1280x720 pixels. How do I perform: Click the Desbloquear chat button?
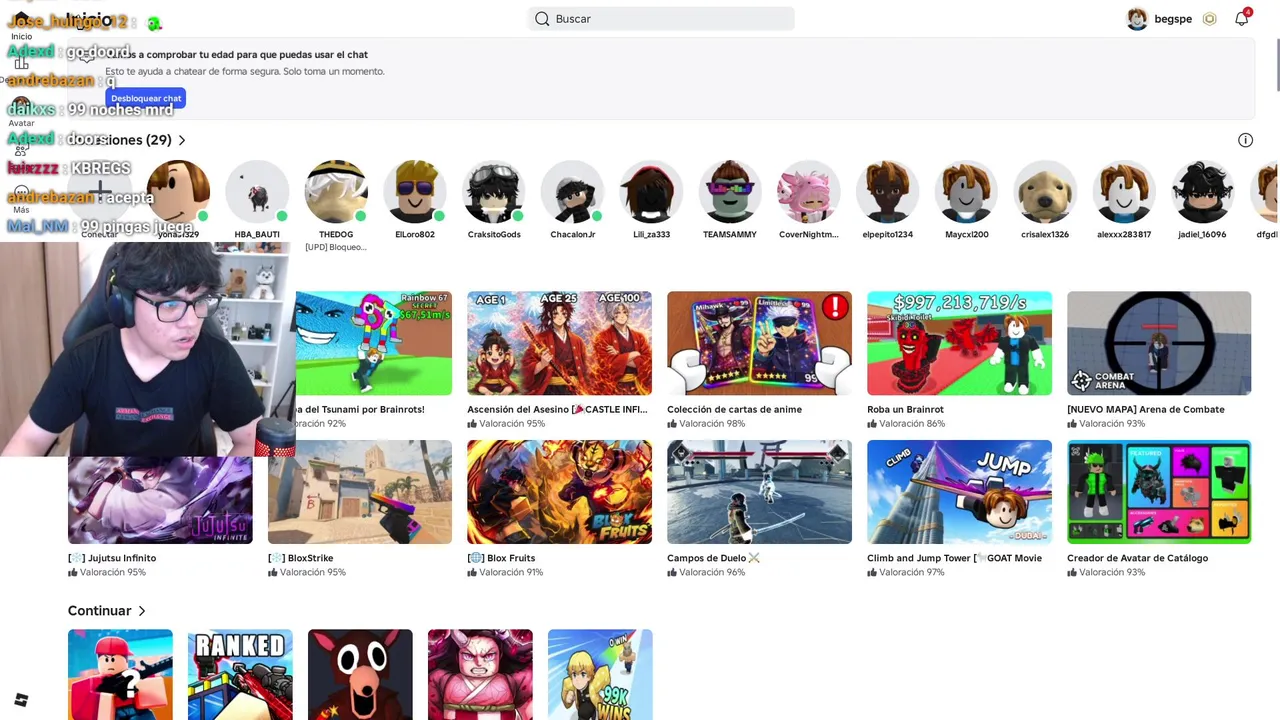pyautogui.click(x=146, y=98)
